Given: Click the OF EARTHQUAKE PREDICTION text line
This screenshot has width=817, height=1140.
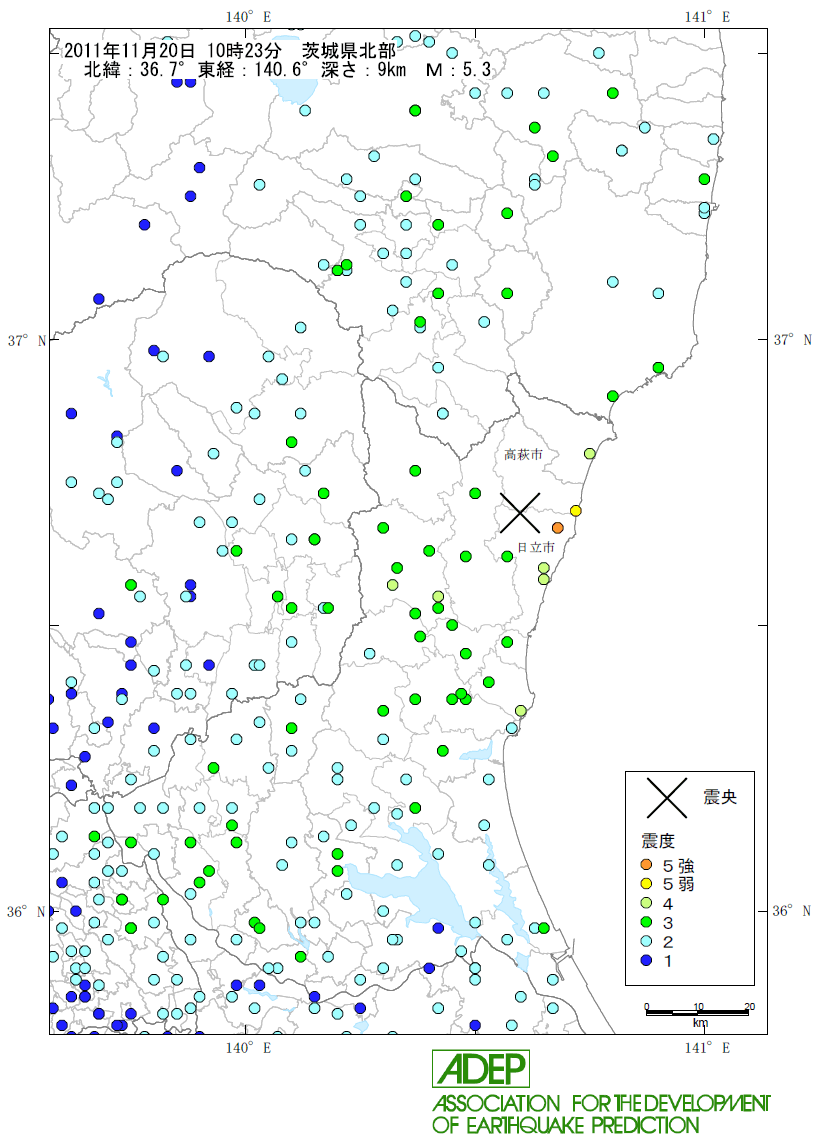Looking at the screenshot, I should coord(566,1125).
